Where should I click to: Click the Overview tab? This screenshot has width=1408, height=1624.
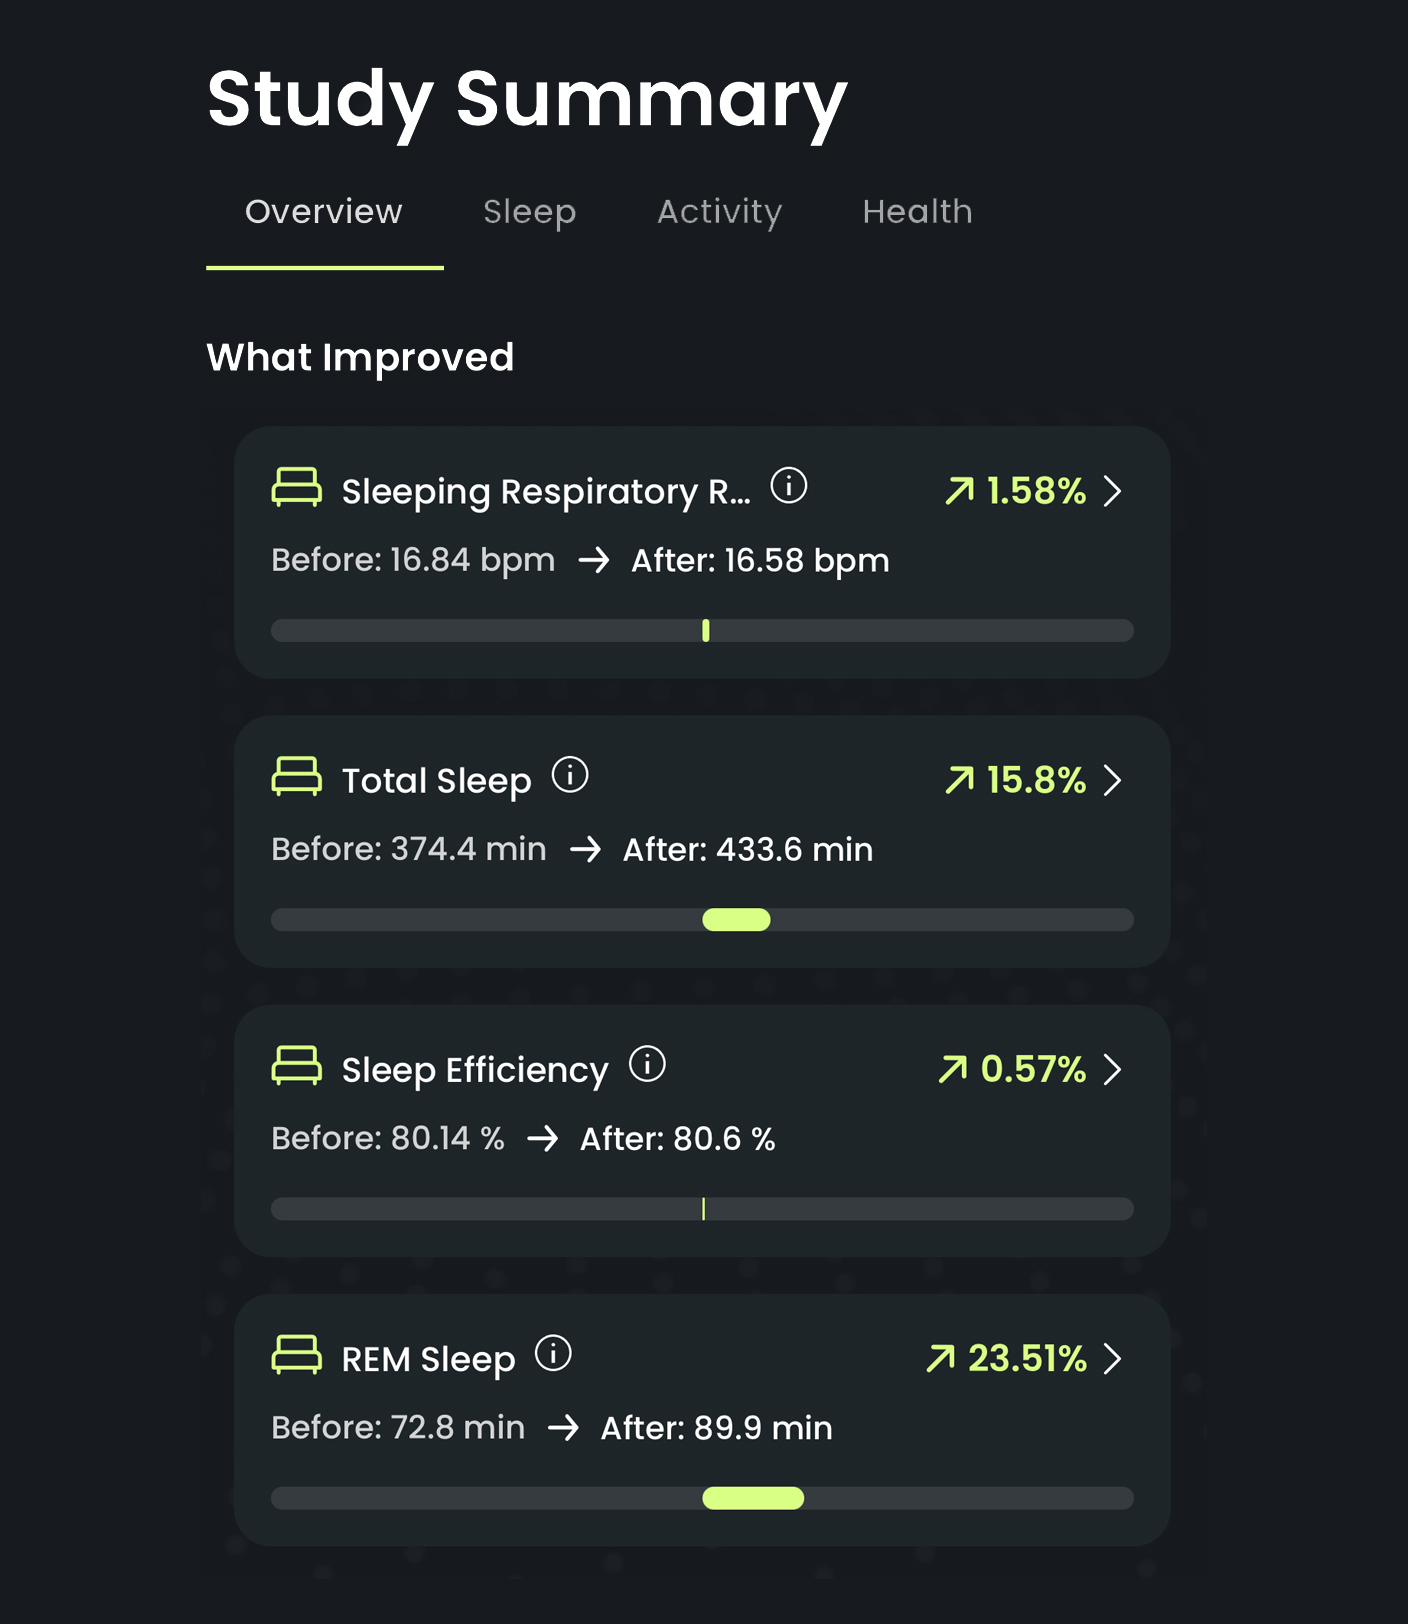(x=323, y=212)
